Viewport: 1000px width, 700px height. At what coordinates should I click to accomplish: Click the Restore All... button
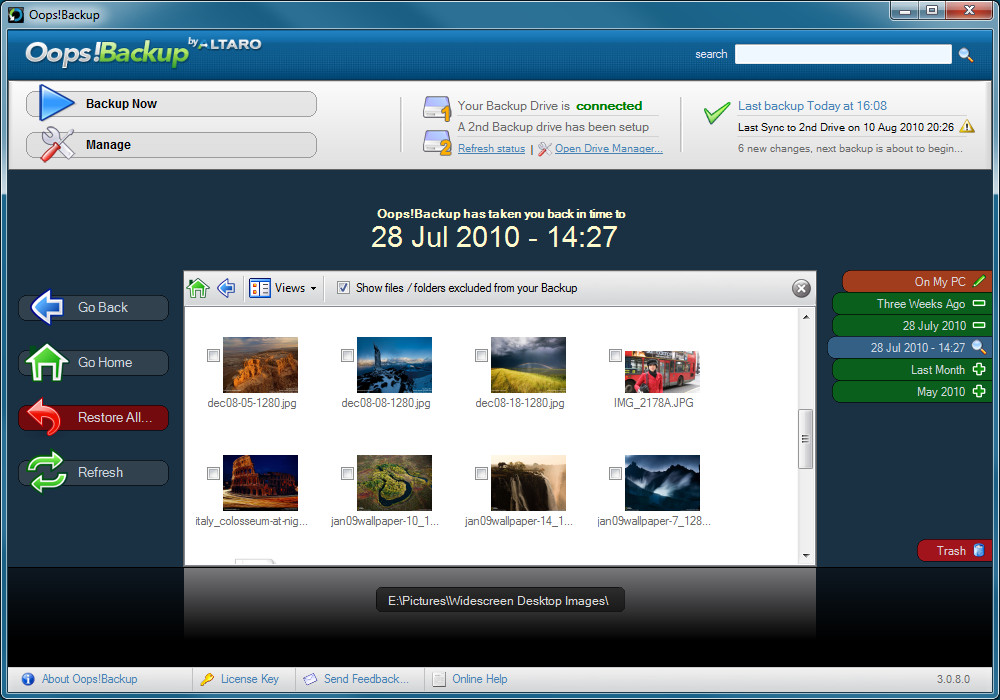tap(94, 418)
